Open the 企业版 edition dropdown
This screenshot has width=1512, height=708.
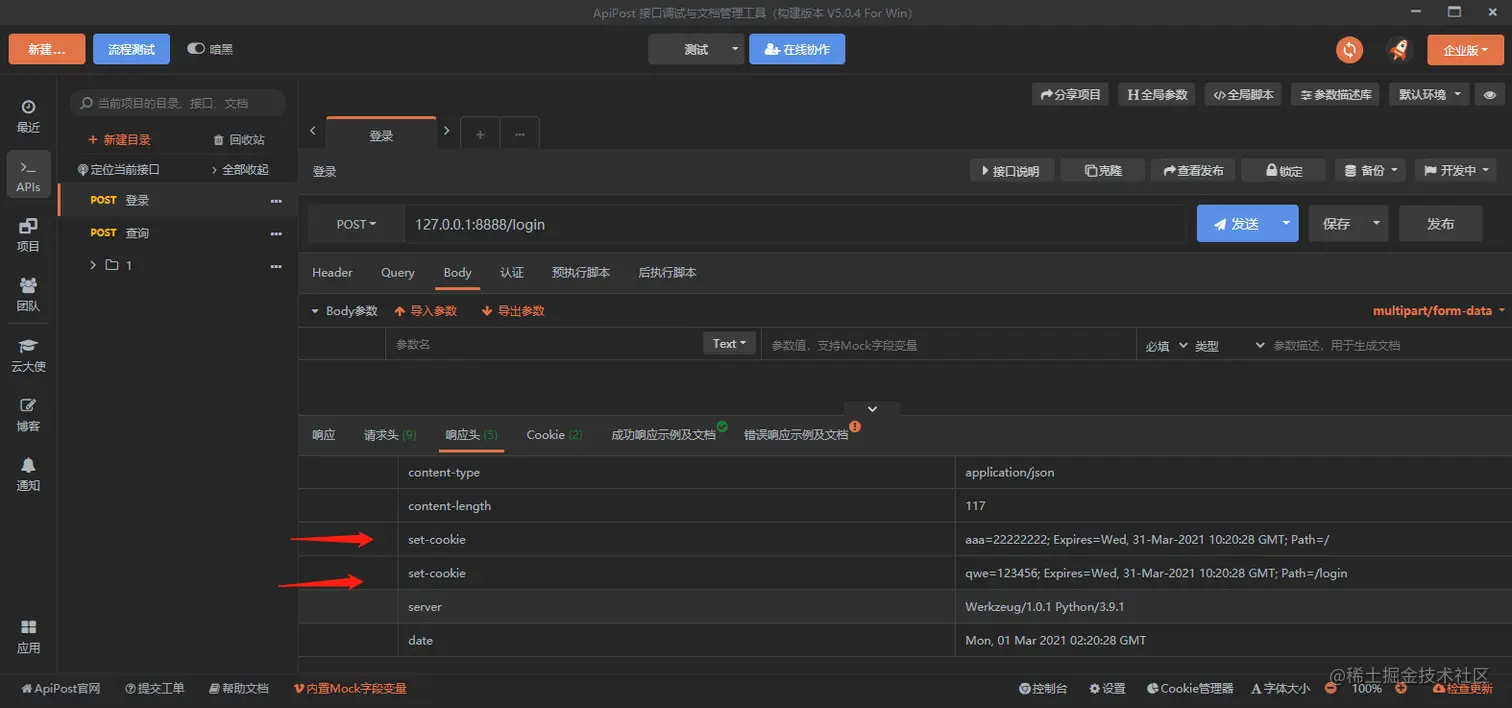click(x=1465, y=50)
